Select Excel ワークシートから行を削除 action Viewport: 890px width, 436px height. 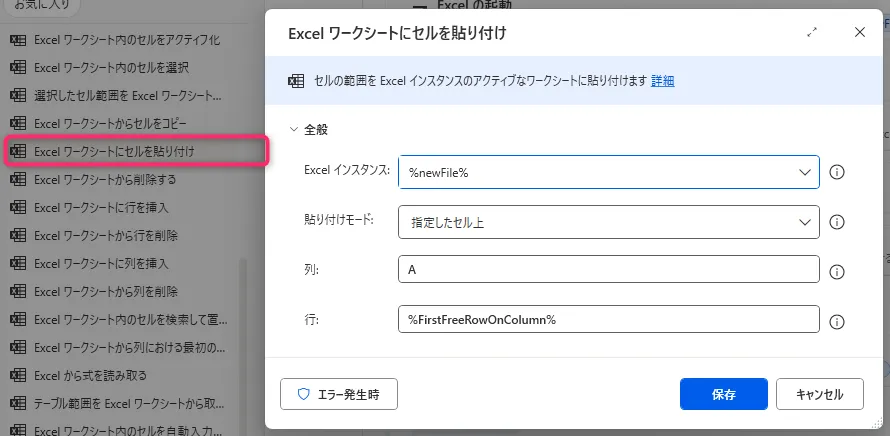pos(106,235)
